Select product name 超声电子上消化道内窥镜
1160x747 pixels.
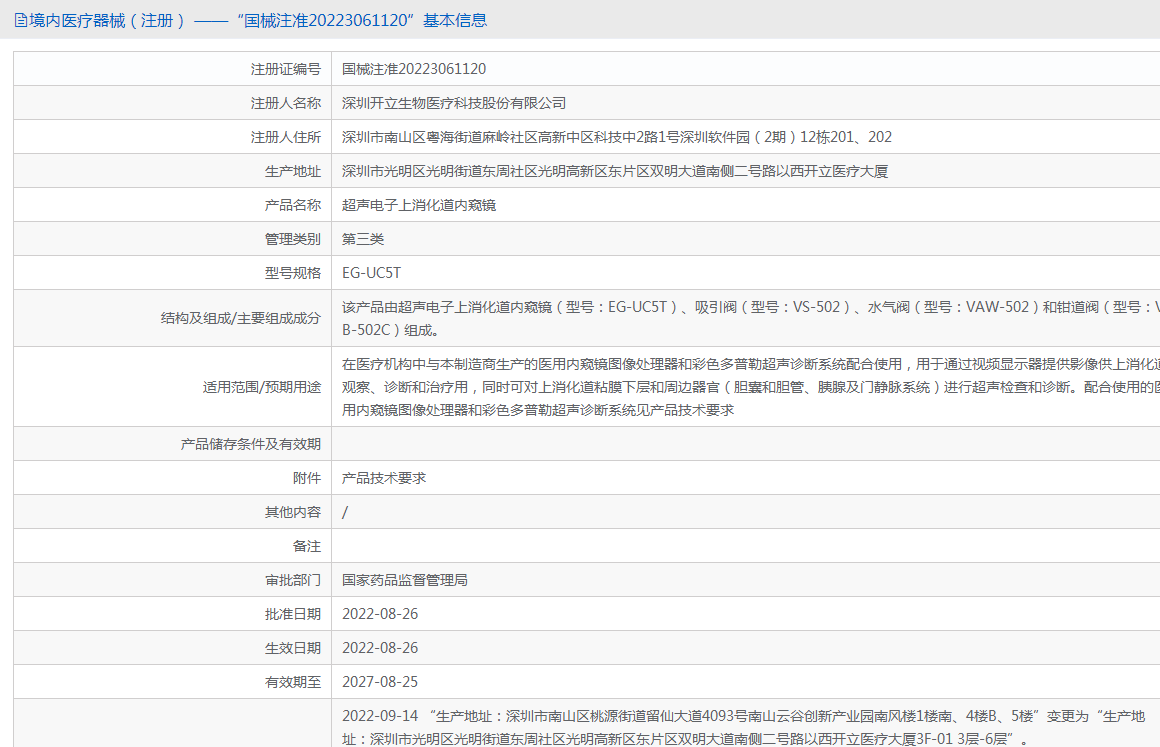tap(419, 205)
